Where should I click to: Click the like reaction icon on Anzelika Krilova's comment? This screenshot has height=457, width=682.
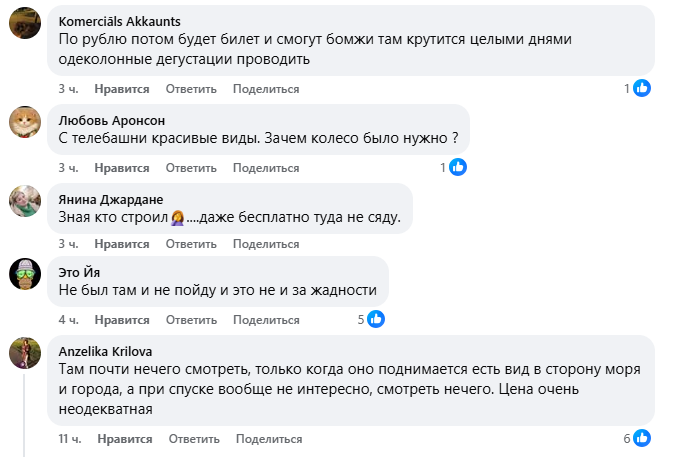pyautogui.click(x=642, y=438)
